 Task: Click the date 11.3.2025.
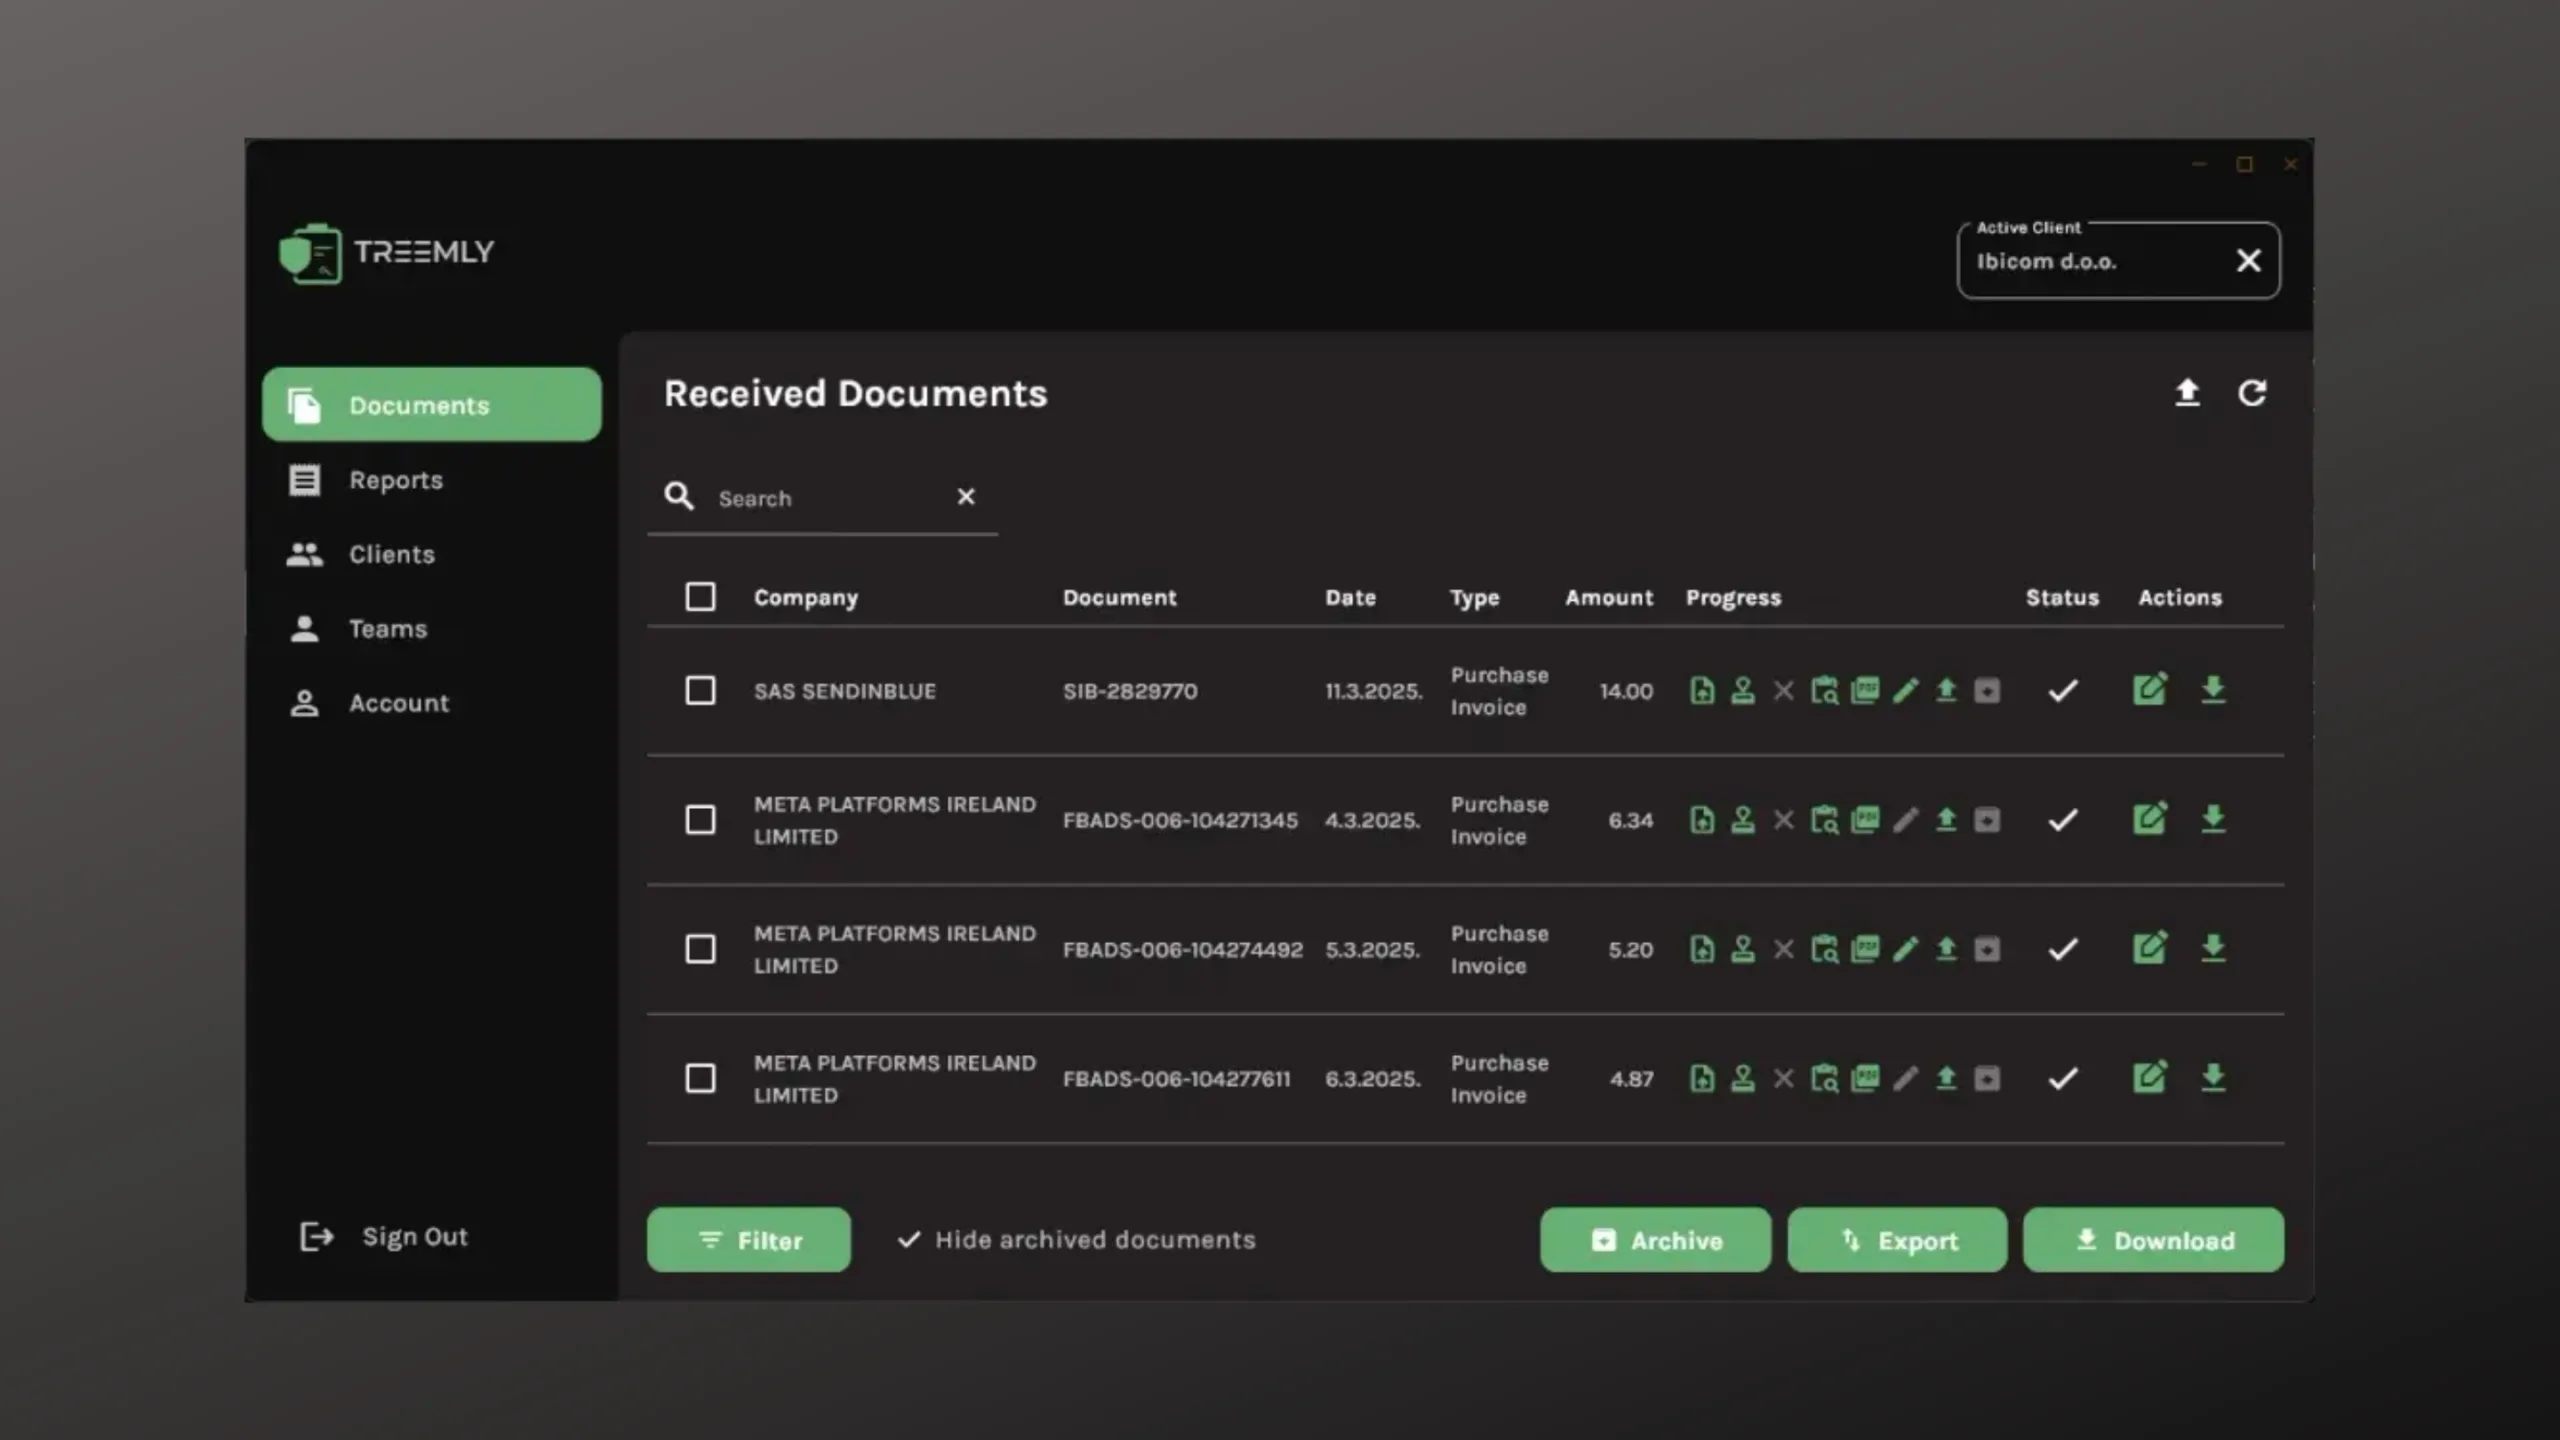(1373, 691)
